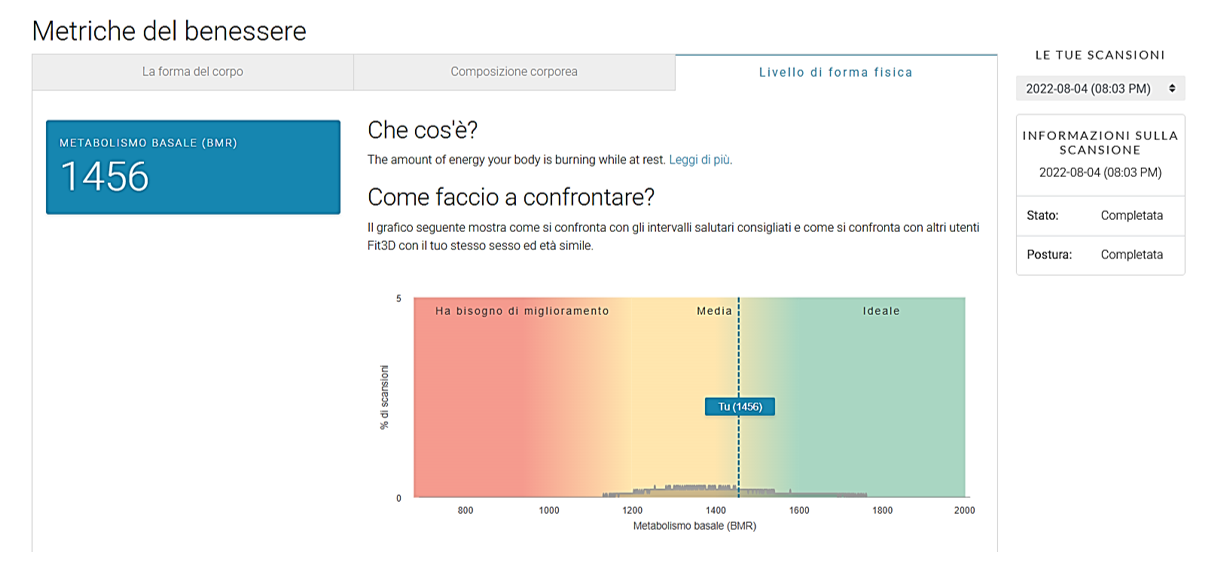Click the Leggi di più link

[700, 159]
